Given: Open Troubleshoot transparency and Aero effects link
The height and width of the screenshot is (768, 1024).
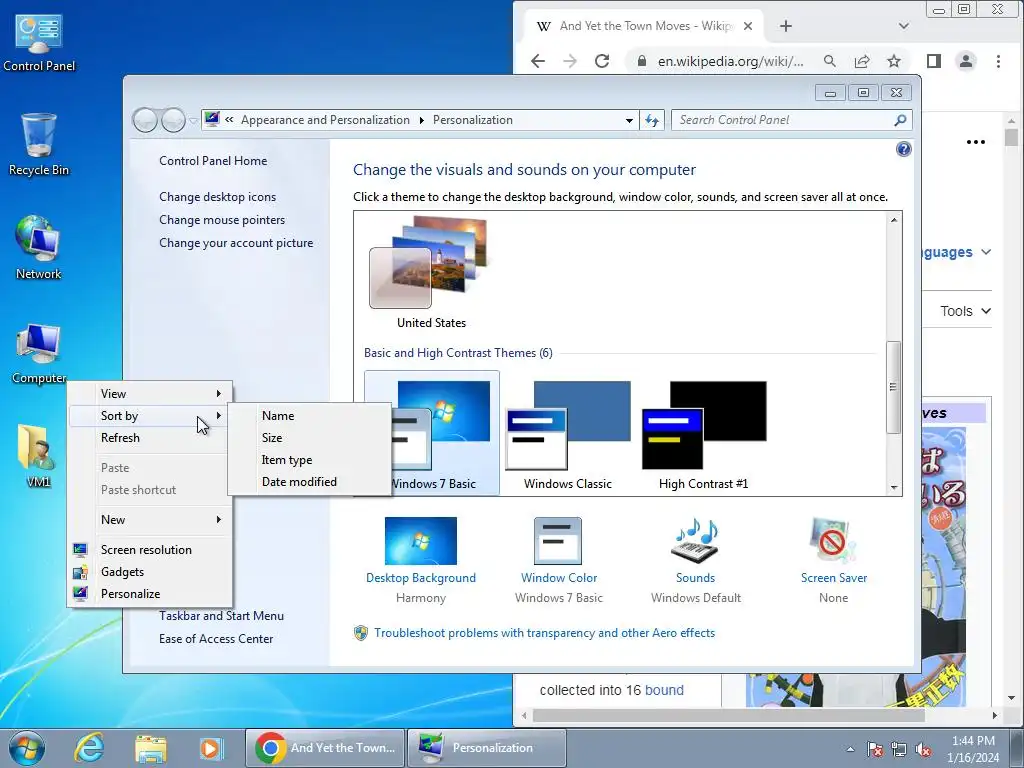Looking at the screenshot, I should tap(544, 633).
